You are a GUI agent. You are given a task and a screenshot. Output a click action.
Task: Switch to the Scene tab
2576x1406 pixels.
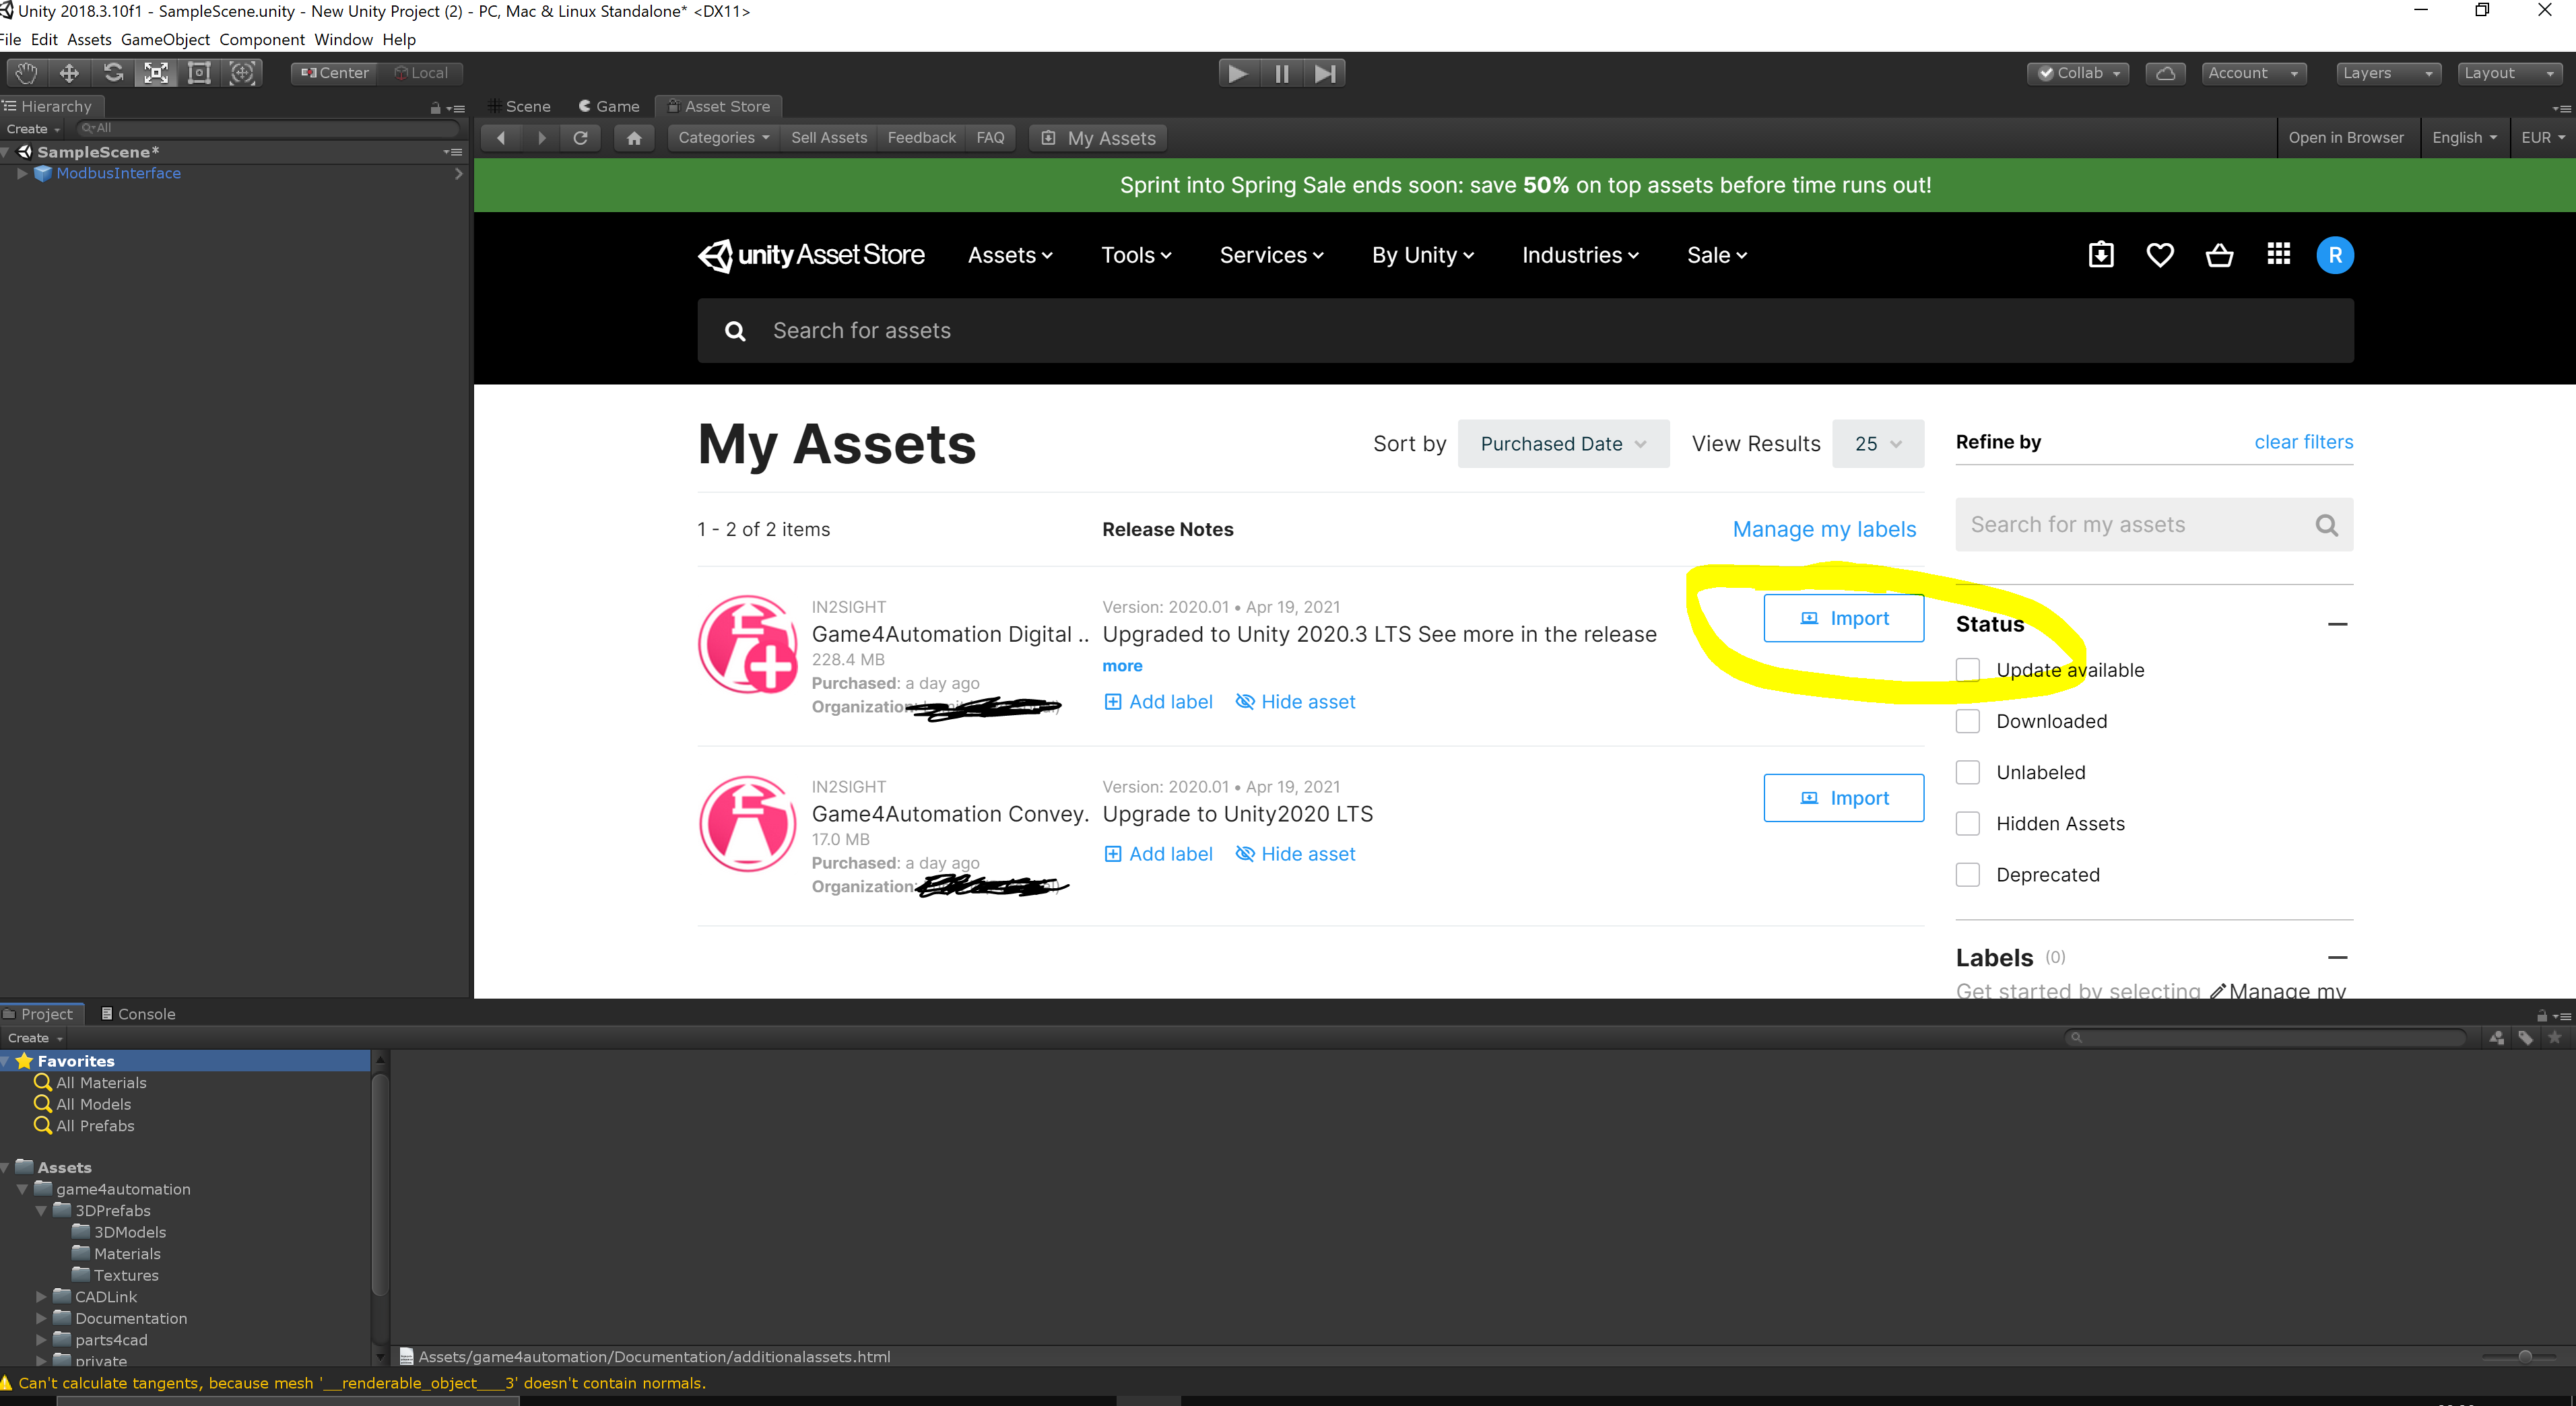click(x=519, y=106)
